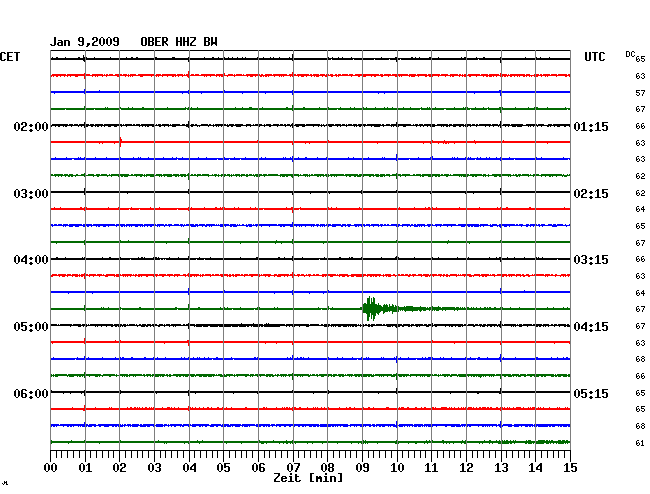Click the '14' minute axis tick label
This screenshot has height=494, width=650.
(535, 467)
